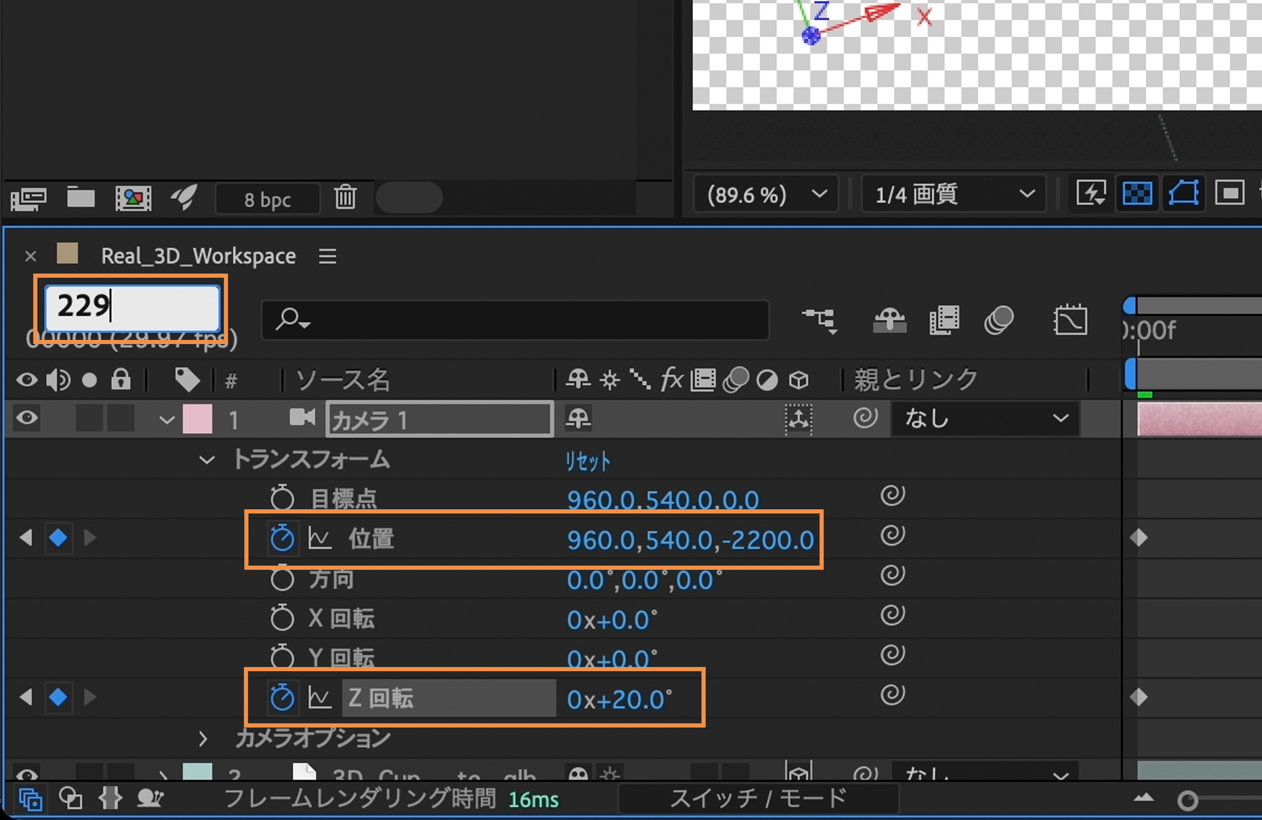Toggle Layer Switches pane icon
This screenshot has width=1262, height=820.
point(30,798)
